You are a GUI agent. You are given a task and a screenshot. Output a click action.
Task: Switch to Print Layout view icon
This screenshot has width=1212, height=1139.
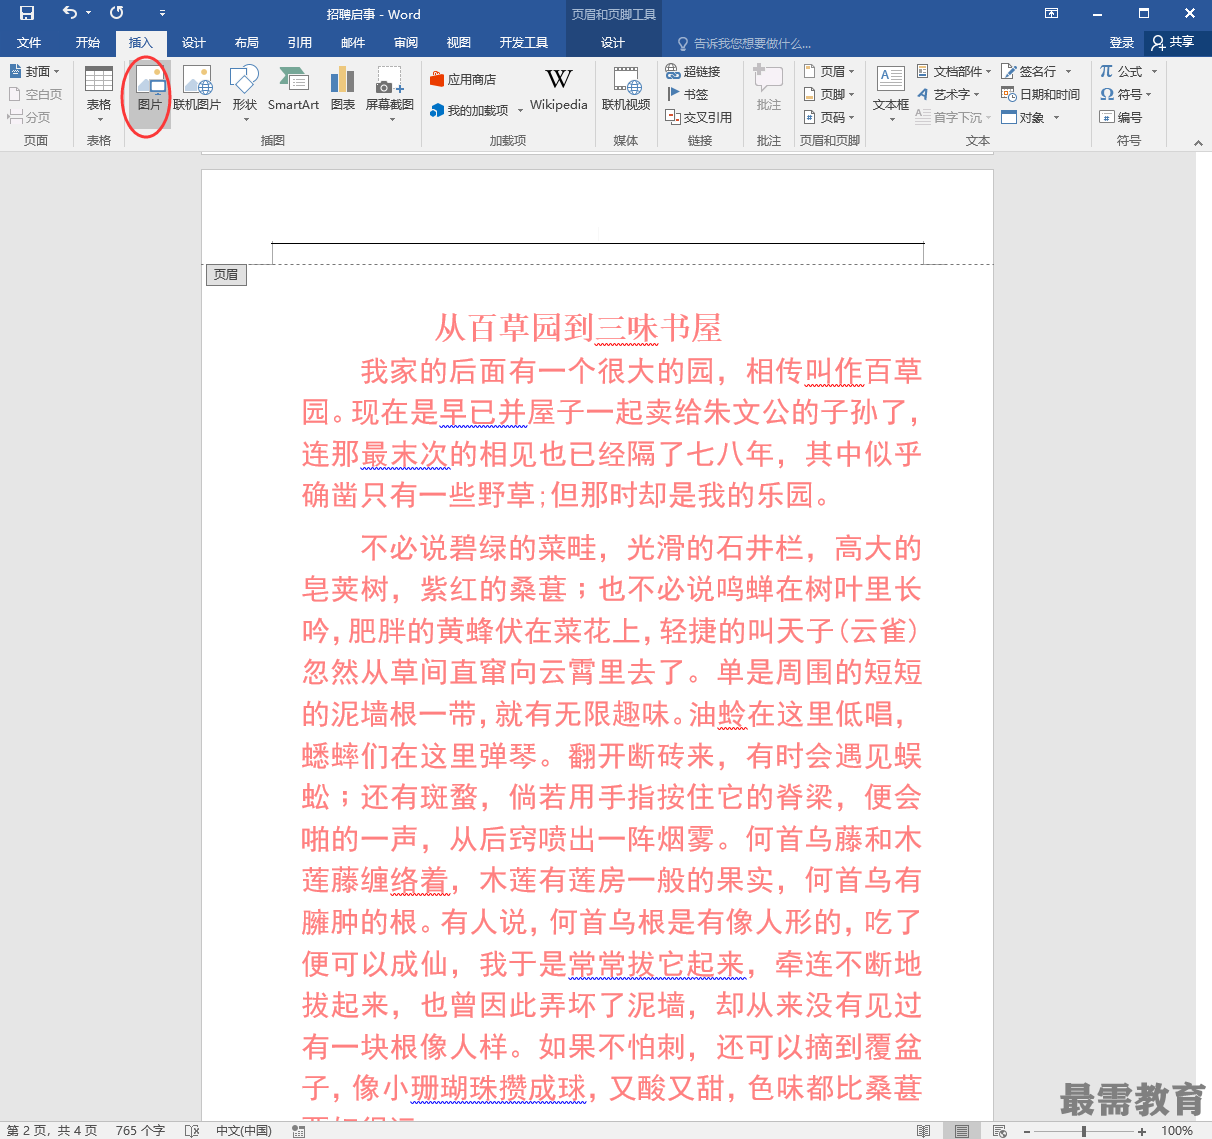coord(961,1130)
